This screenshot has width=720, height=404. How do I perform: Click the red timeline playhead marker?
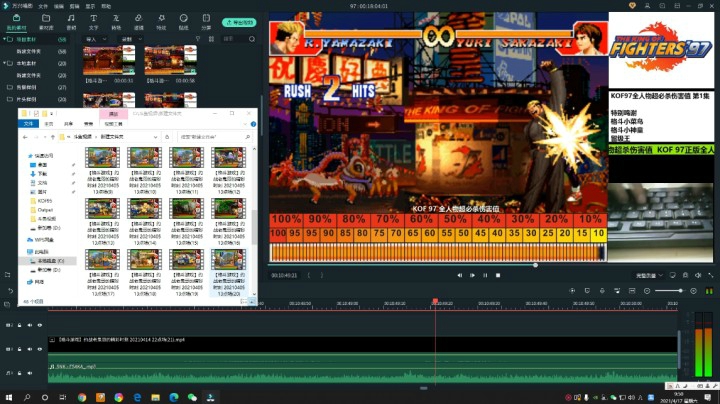click(x=435, y=301)
